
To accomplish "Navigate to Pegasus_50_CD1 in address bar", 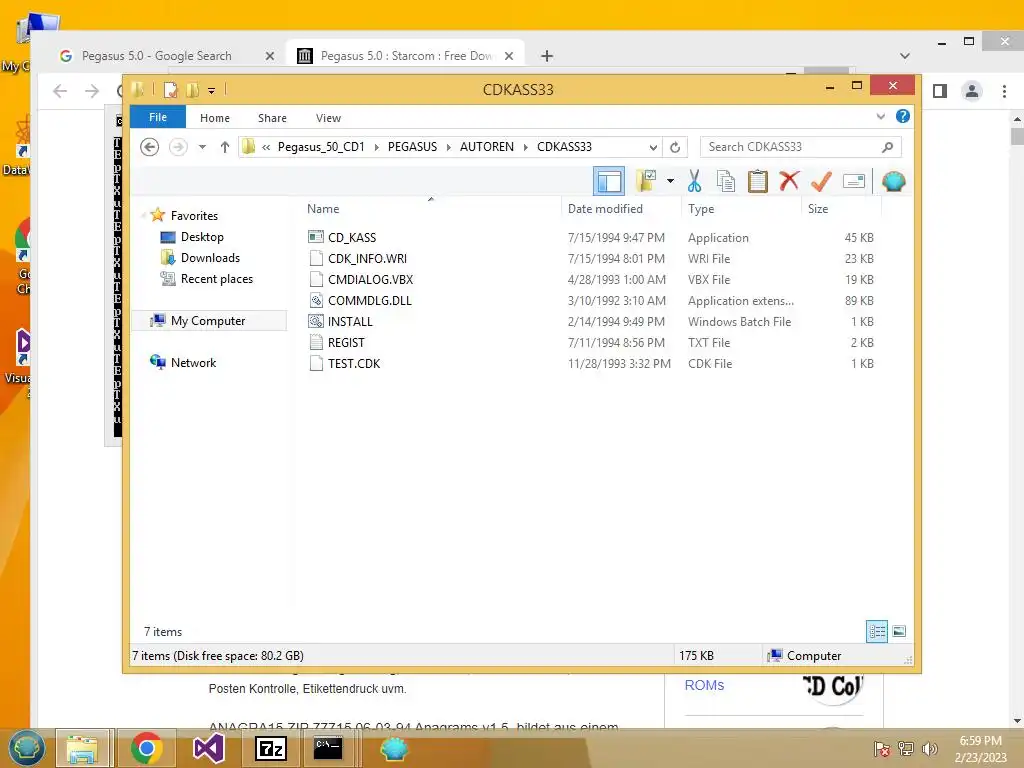I will pyautogui.click(x=321, y=147).
